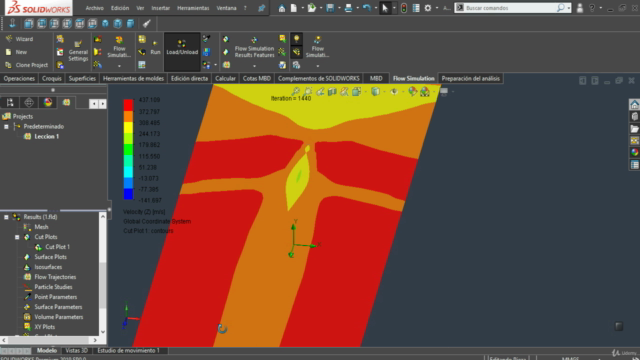
Task: Click the Hide/Show Items eye icon
Action: (x=394, y=91)
